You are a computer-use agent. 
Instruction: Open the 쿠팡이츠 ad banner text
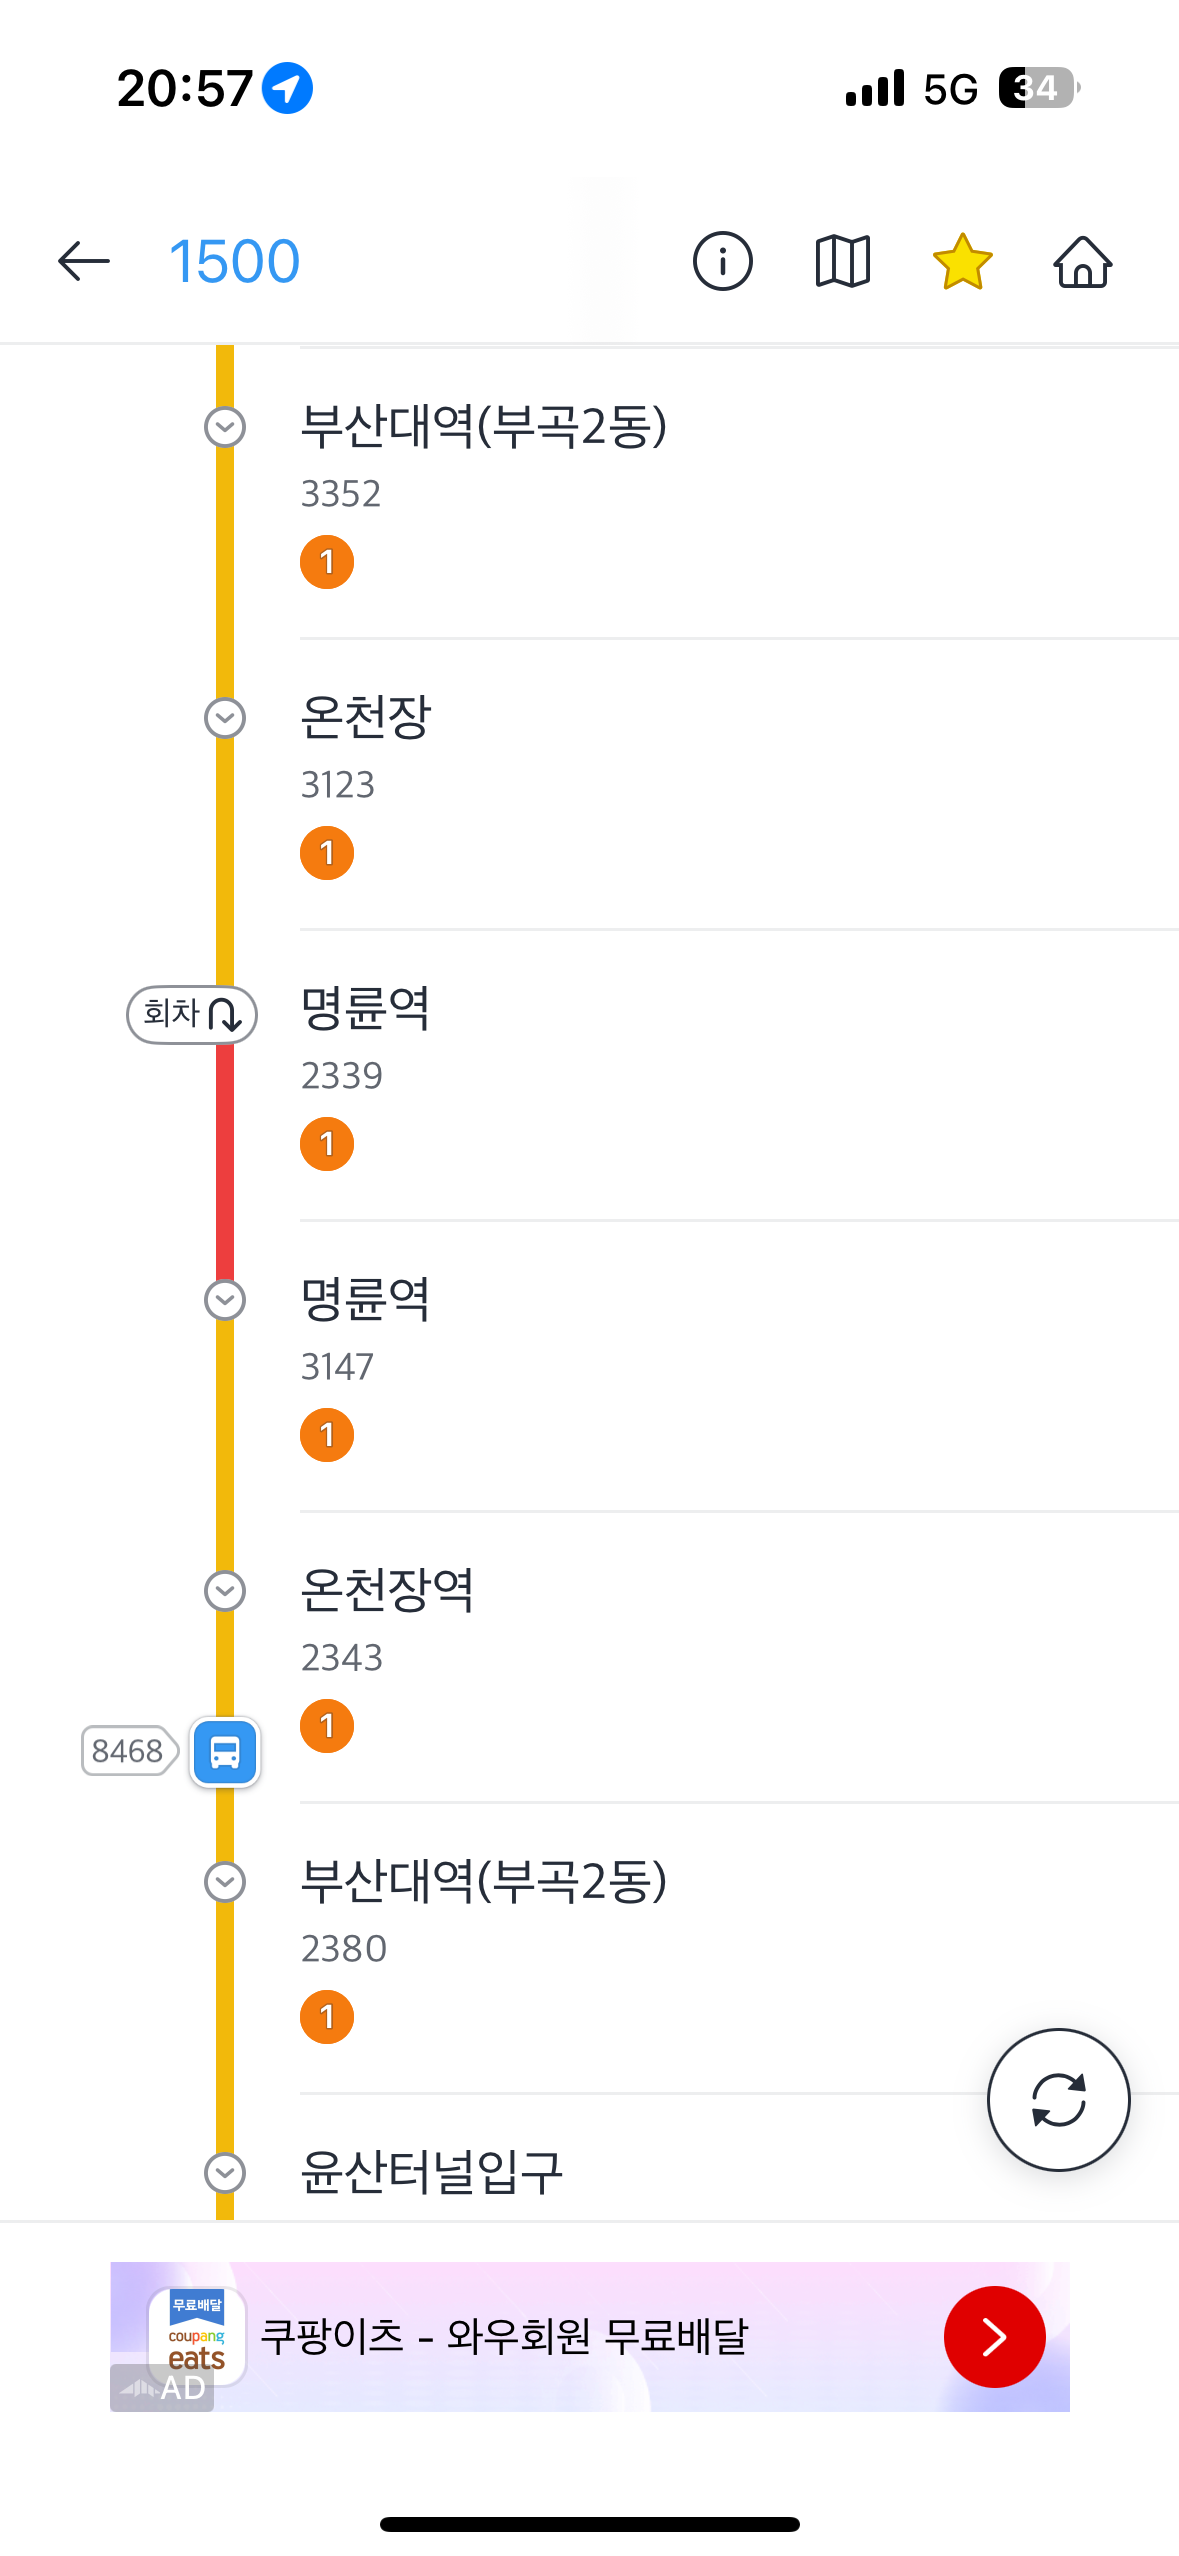tap(504, 2337)
